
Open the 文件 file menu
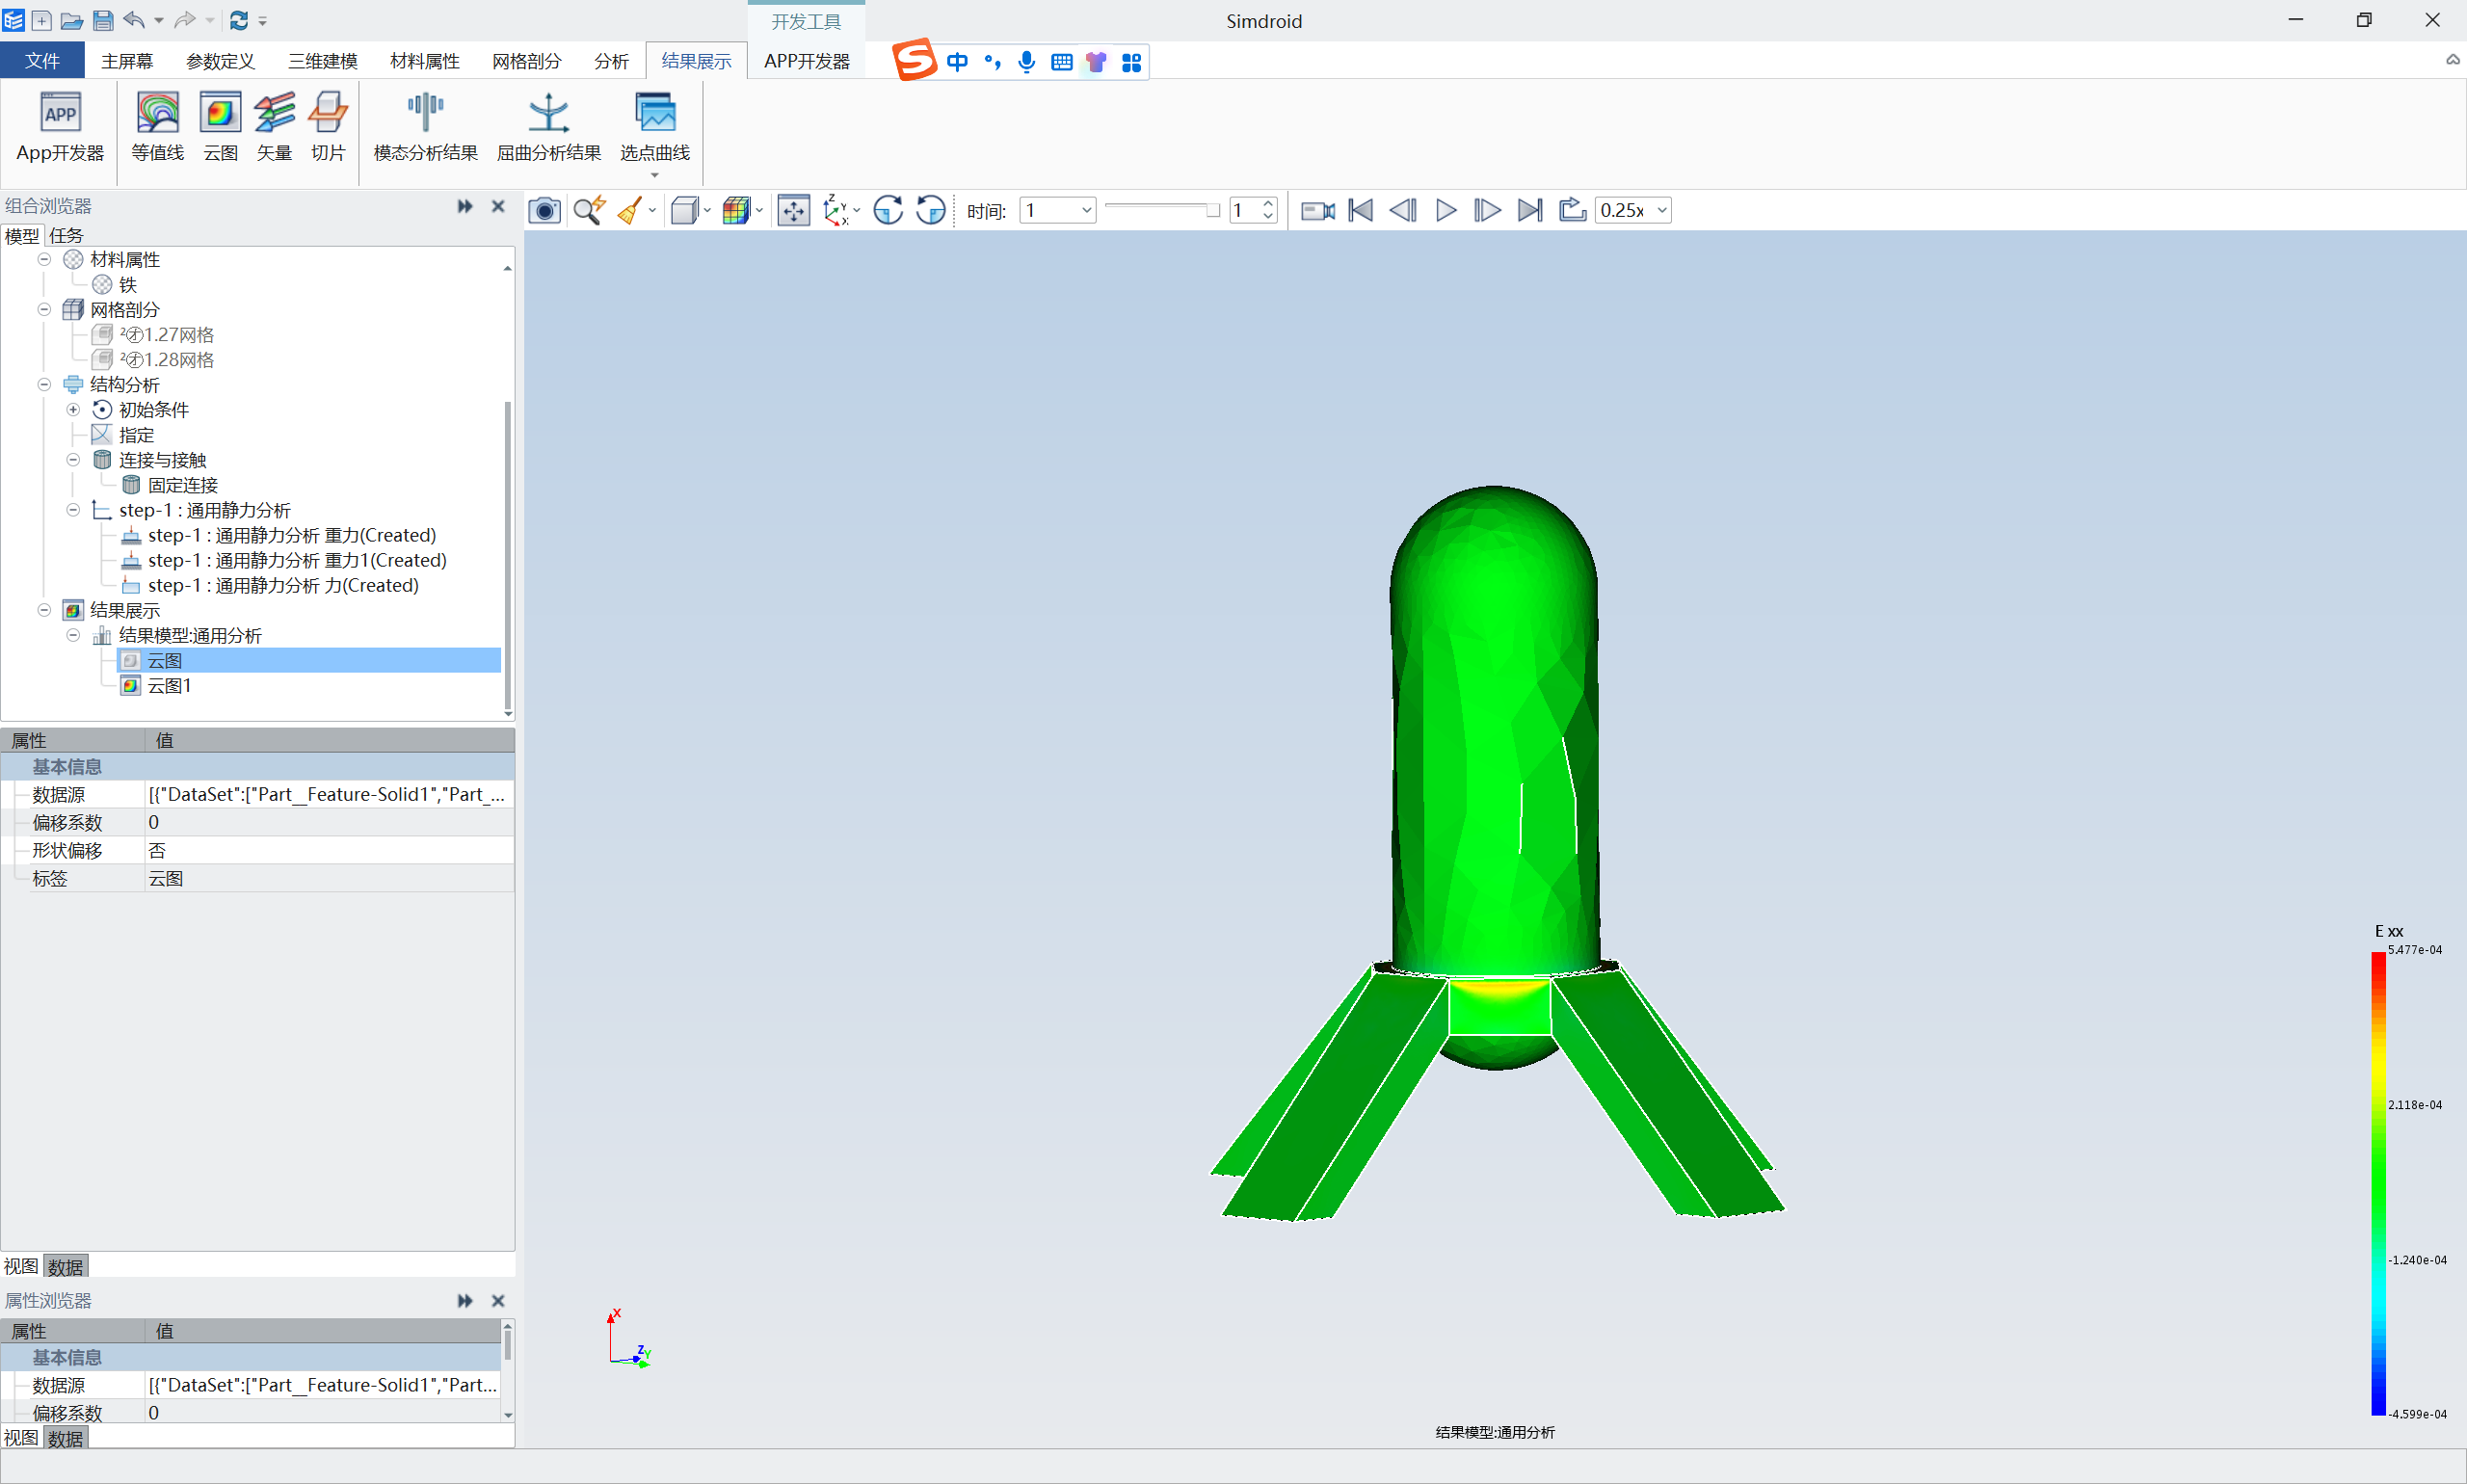pyautogui.click(x=42, y=61)
